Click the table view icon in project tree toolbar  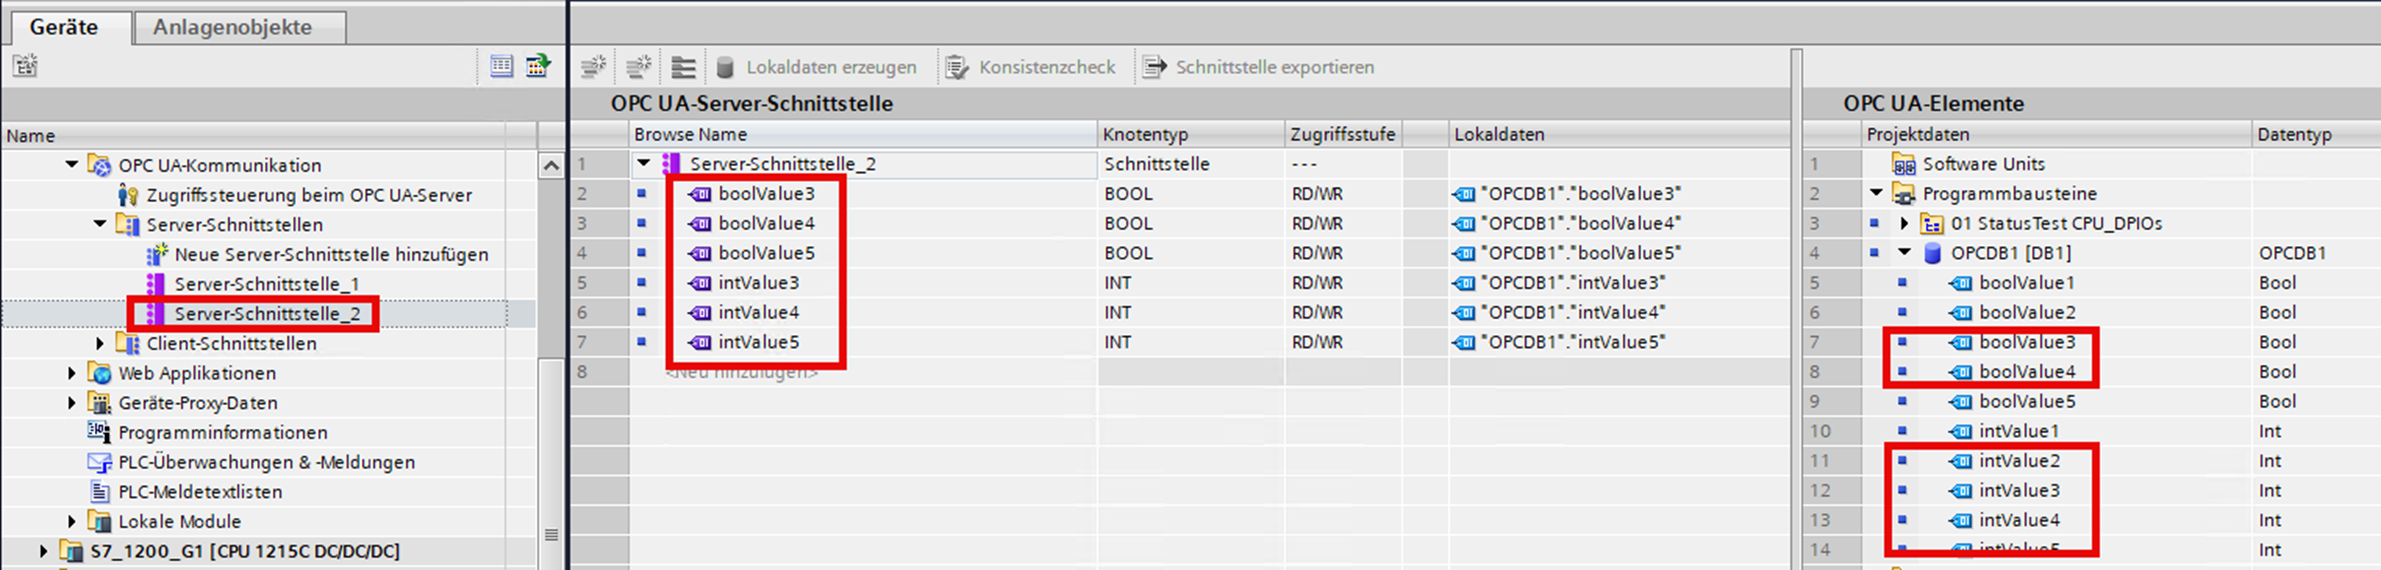[501, 66]
